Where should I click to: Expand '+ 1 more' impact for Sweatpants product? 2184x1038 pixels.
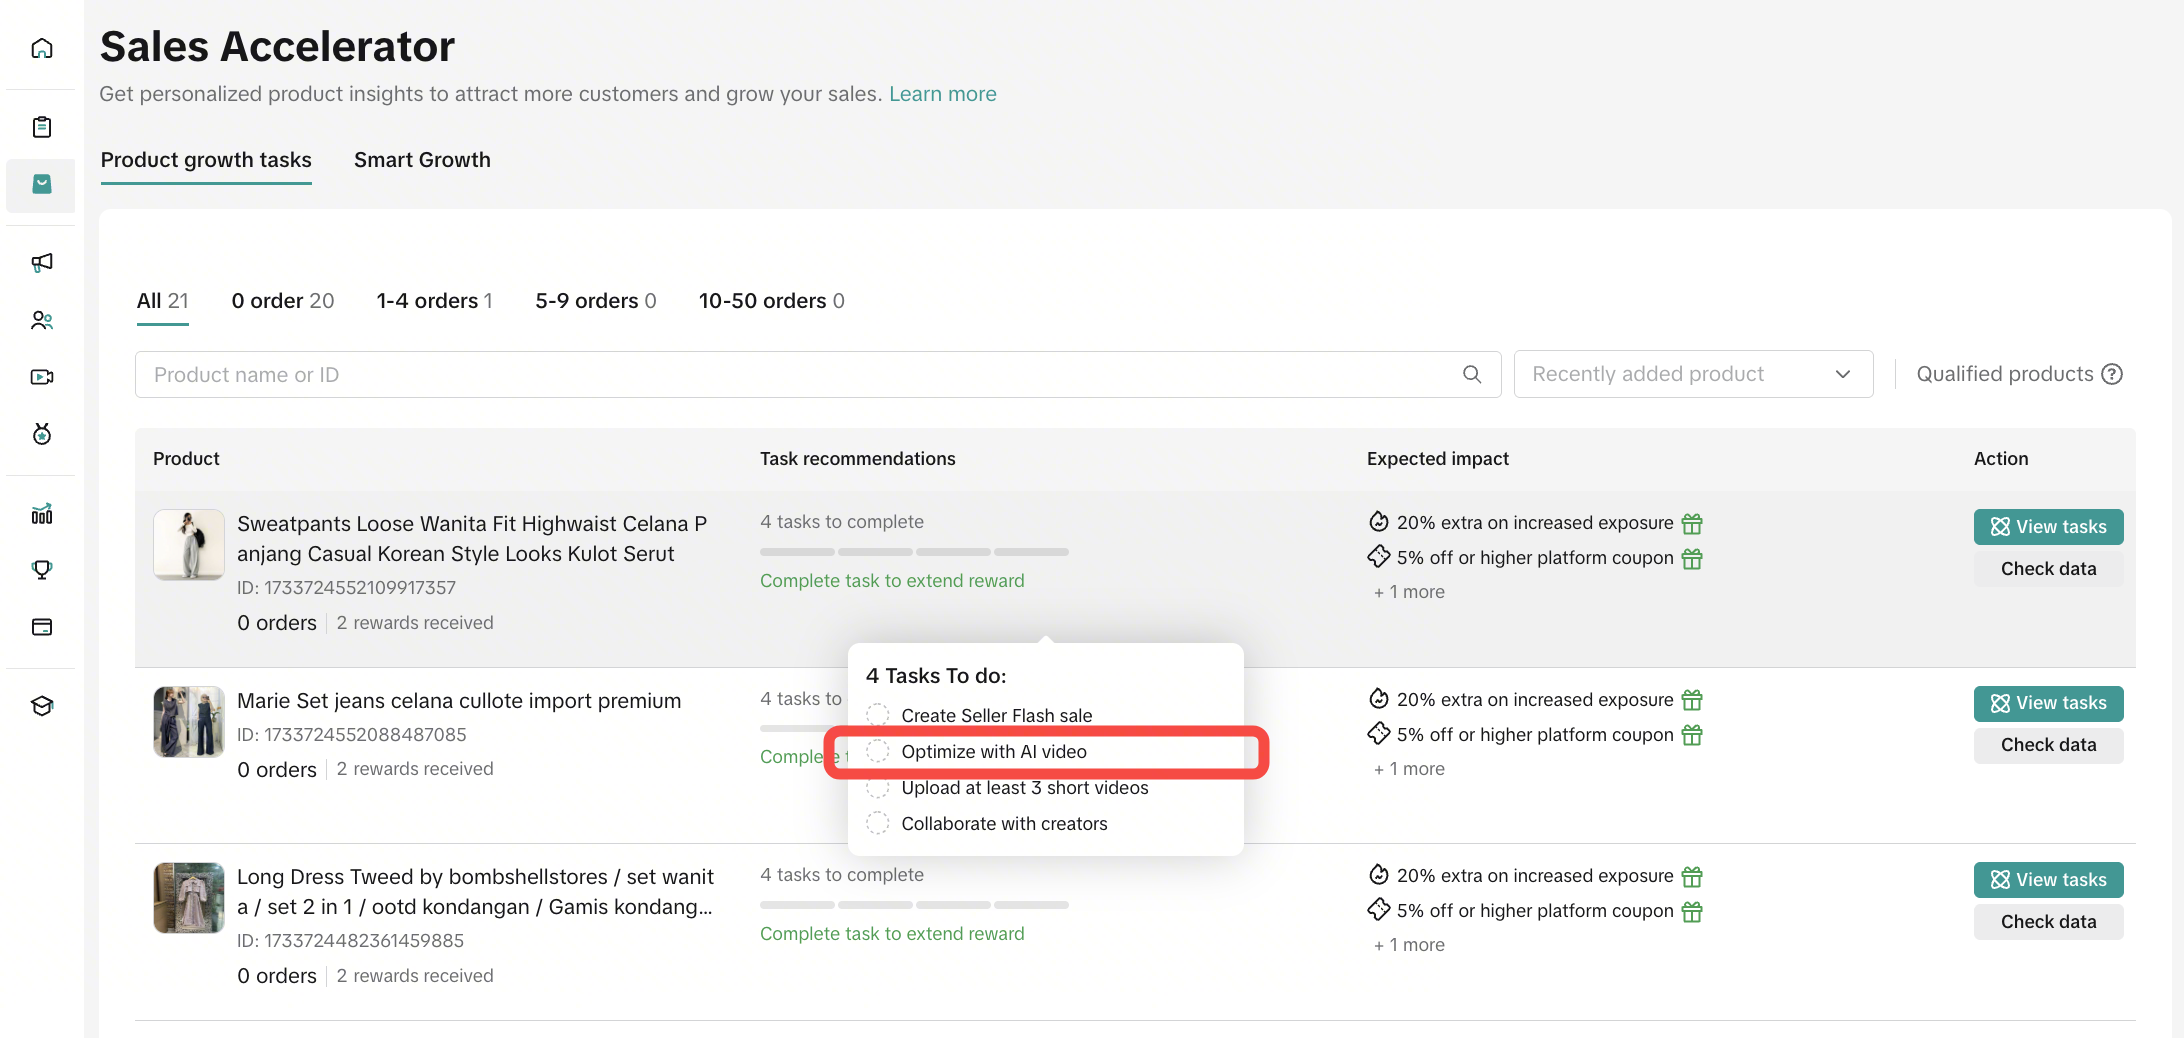pyautogui.click(x=1409, y=592)
